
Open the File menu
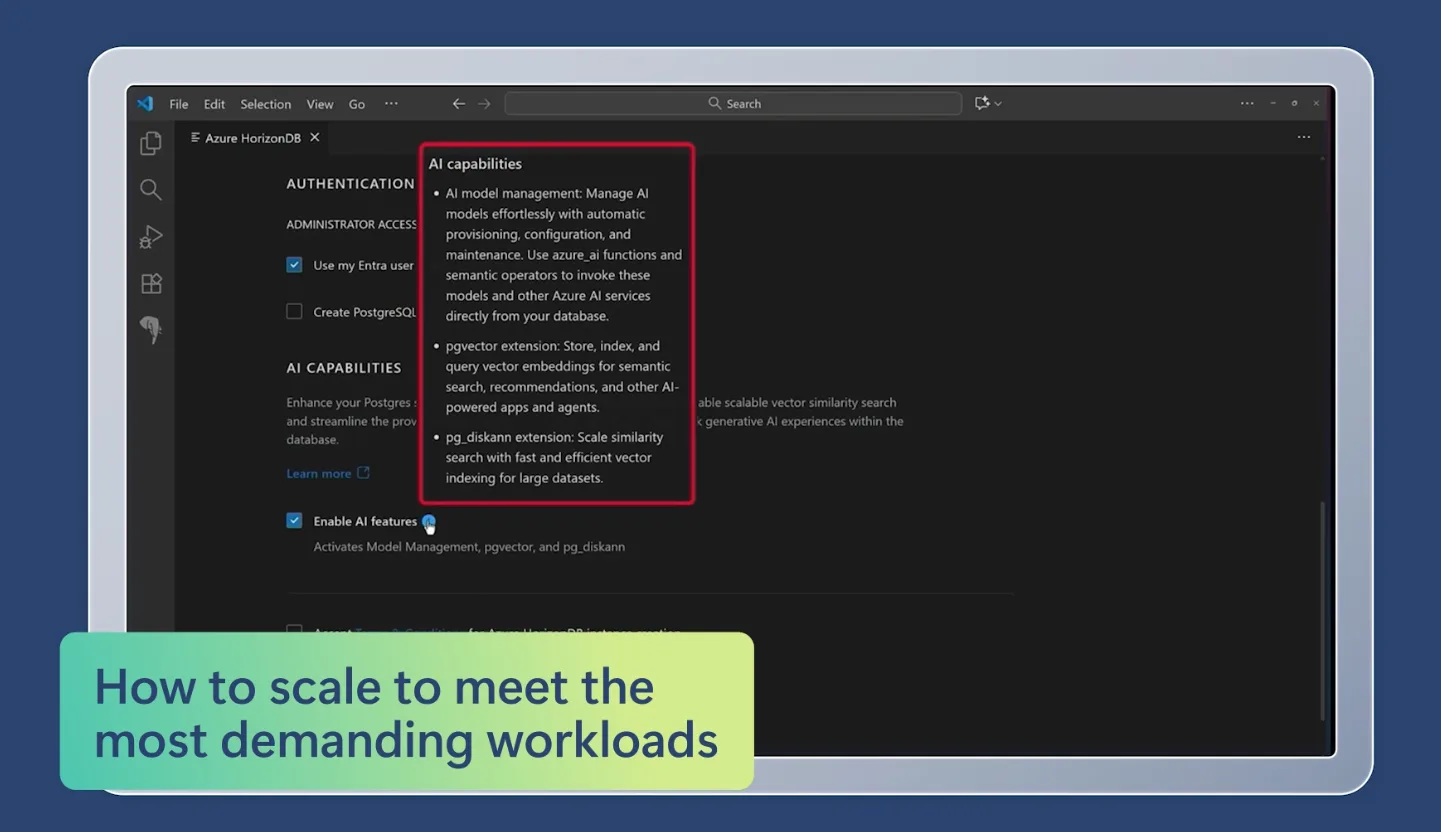tap(178, 103)
